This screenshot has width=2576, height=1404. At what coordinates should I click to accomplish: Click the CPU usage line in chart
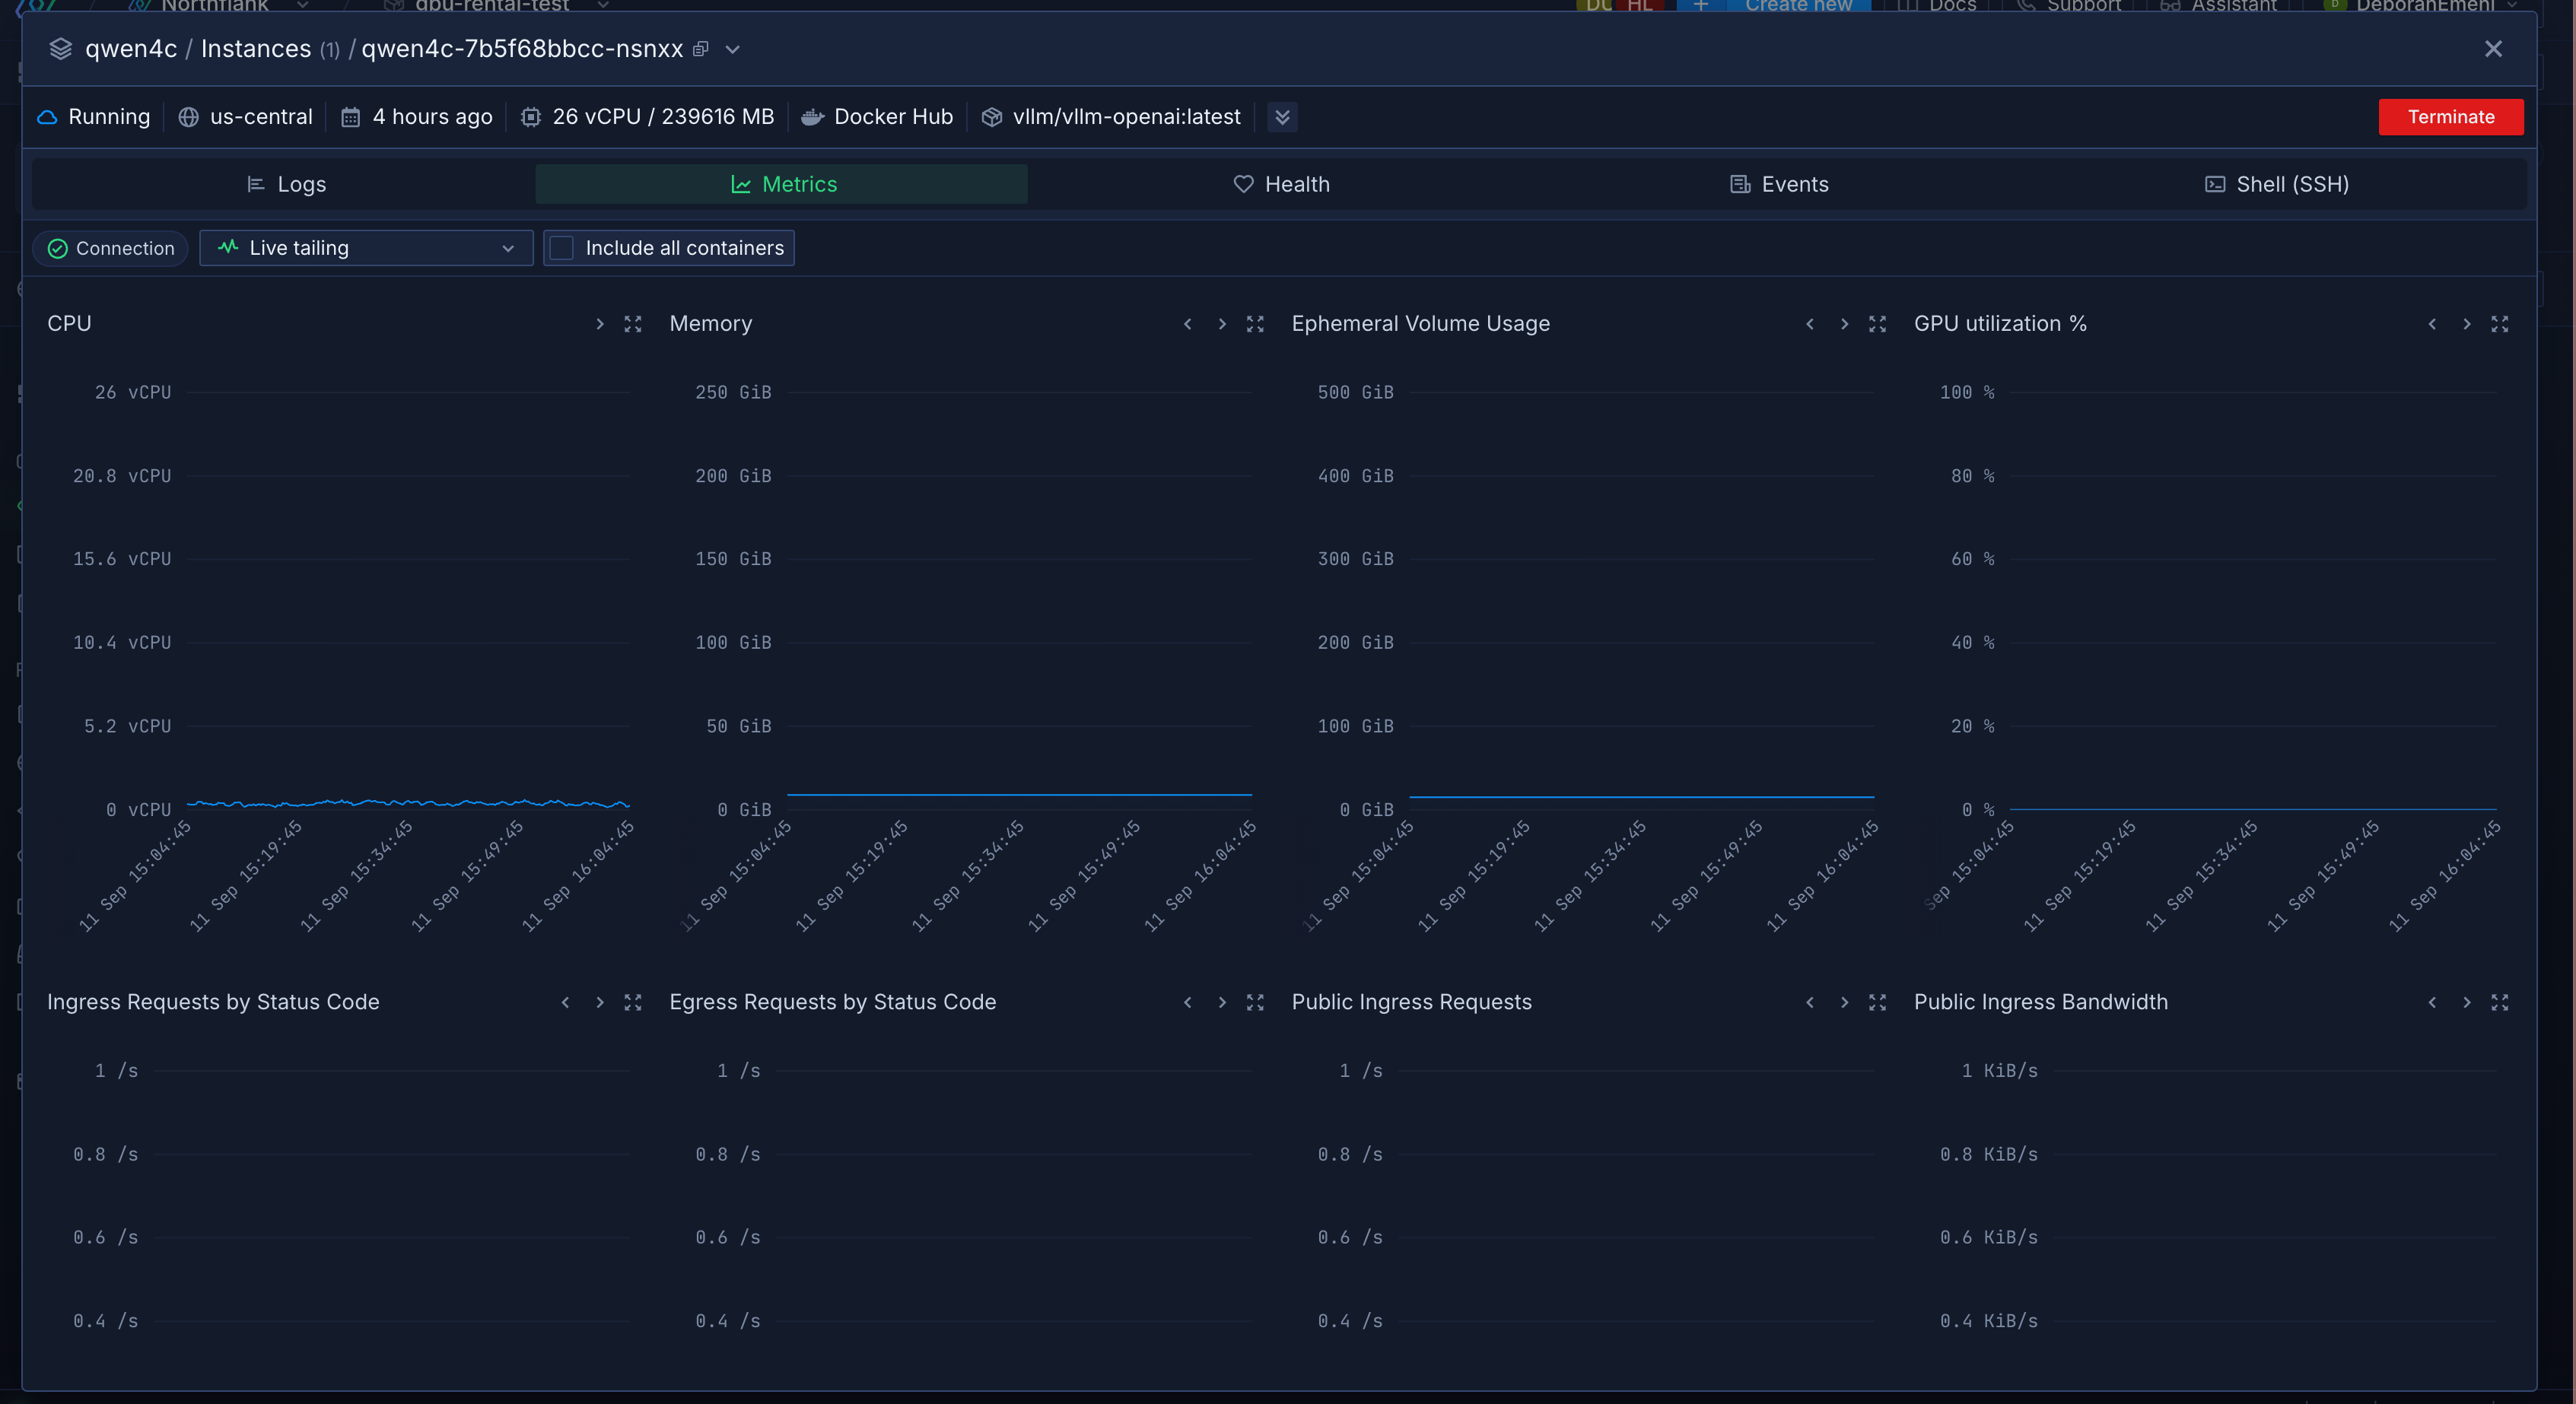click(x=408, y=803)
